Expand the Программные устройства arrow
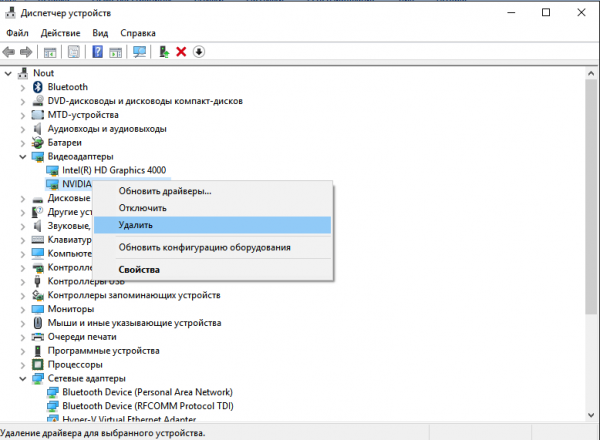Viewport: 600px width, 440px height. pos(23,351)
